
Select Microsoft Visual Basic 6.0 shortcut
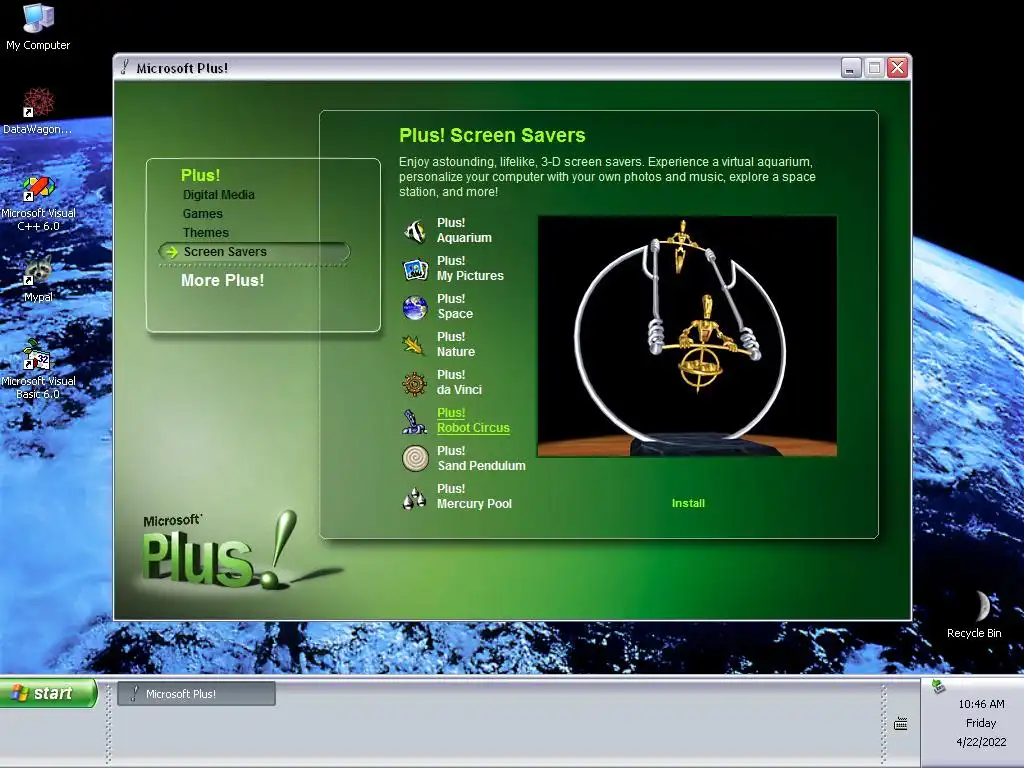[38, 369]
